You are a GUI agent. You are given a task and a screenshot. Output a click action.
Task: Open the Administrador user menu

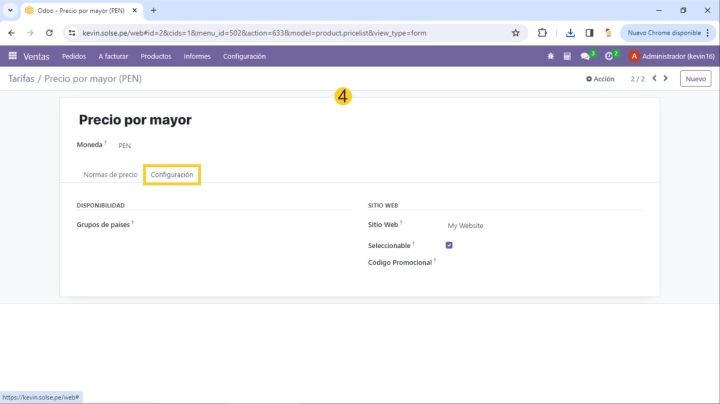click(670, 56)
